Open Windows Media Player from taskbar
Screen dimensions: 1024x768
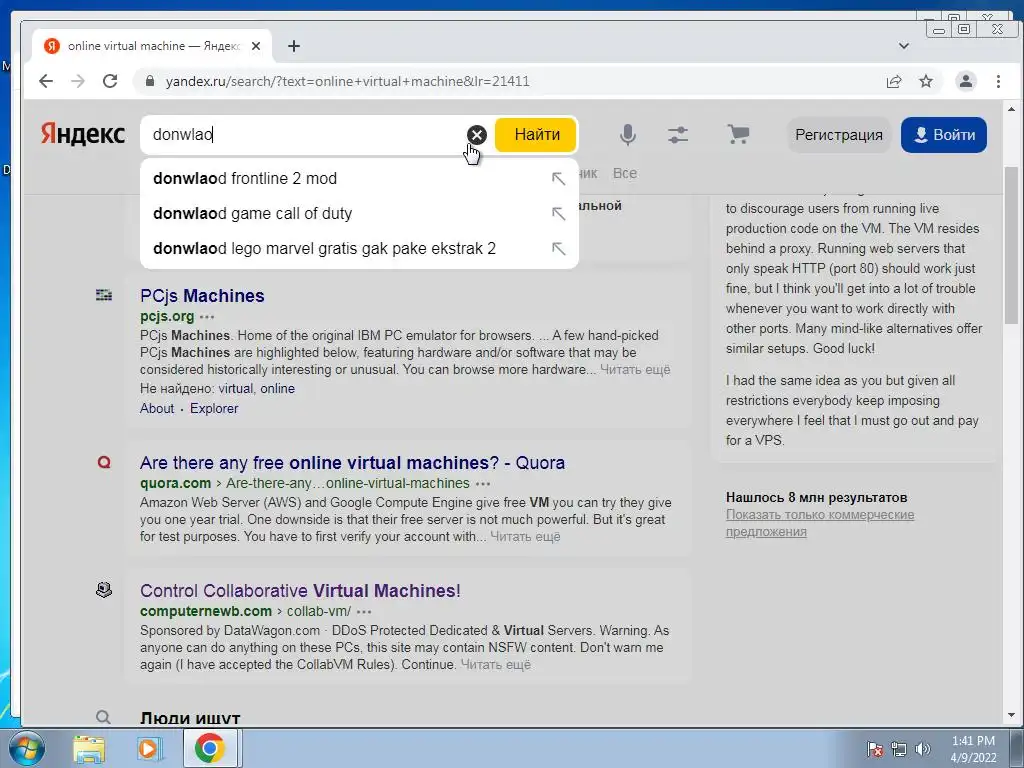148,748
